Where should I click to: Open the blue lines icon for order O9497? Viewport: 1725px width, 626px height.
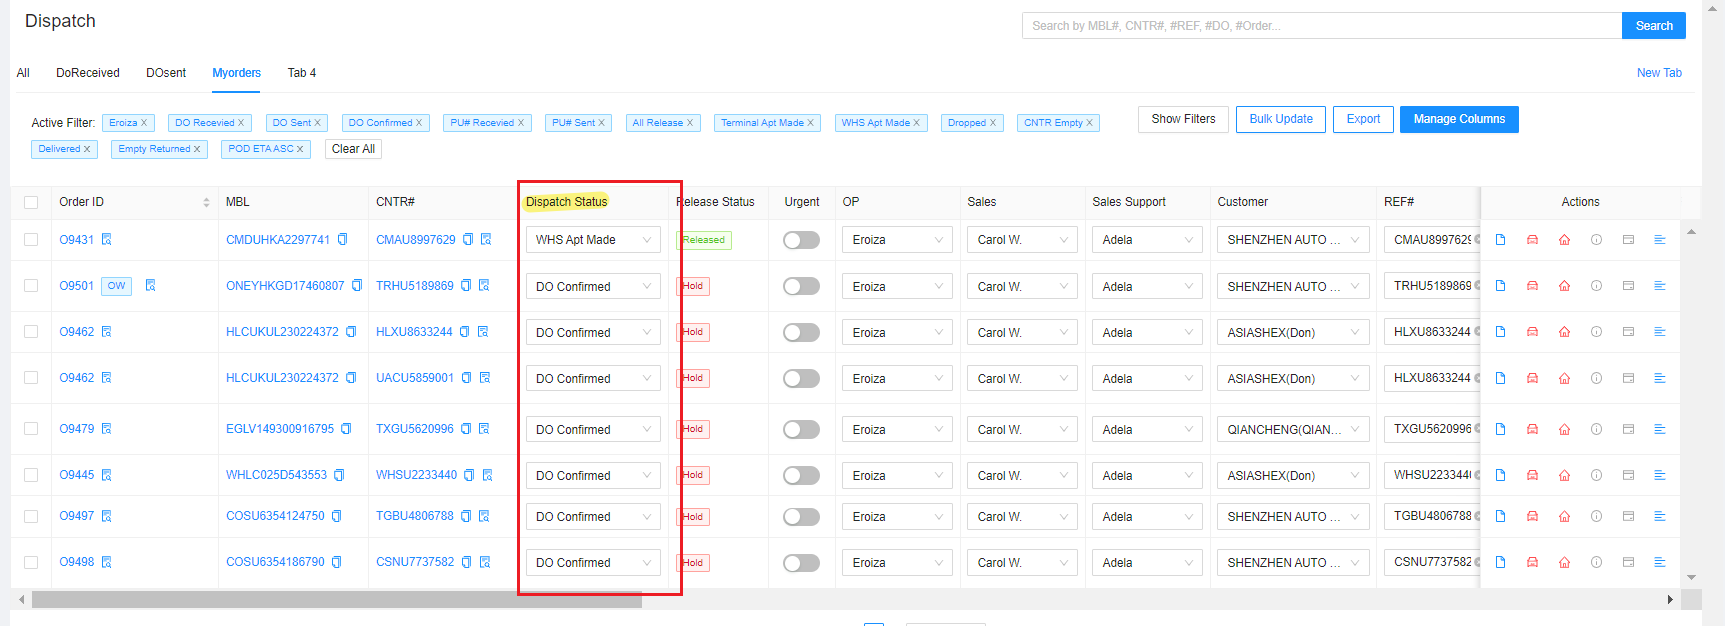pos(1660,516)
